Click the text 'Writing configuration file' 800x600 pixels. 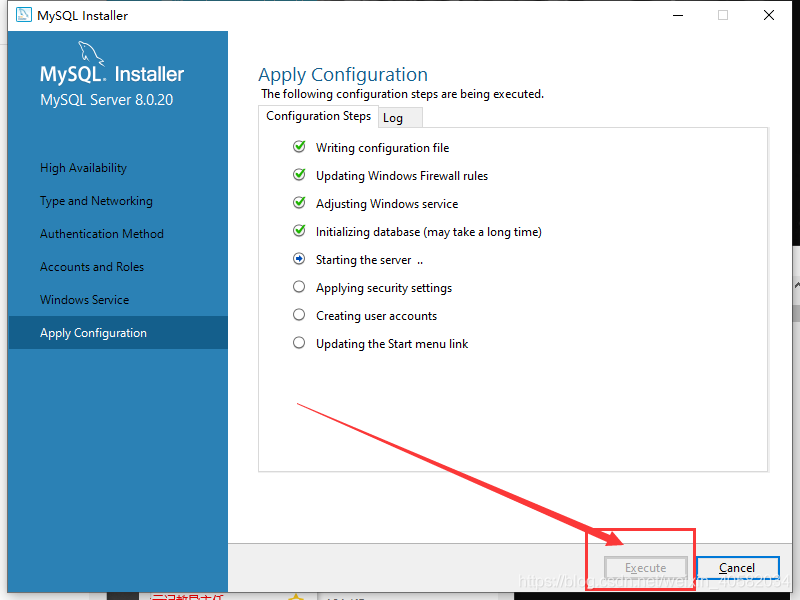click(383, 148)
